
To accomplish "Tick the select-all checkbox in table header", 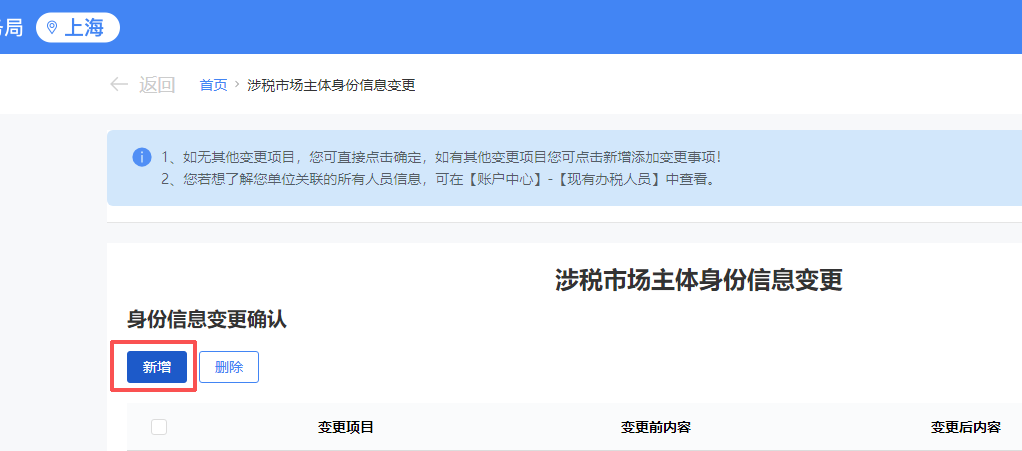I will [x=159, y=427].
